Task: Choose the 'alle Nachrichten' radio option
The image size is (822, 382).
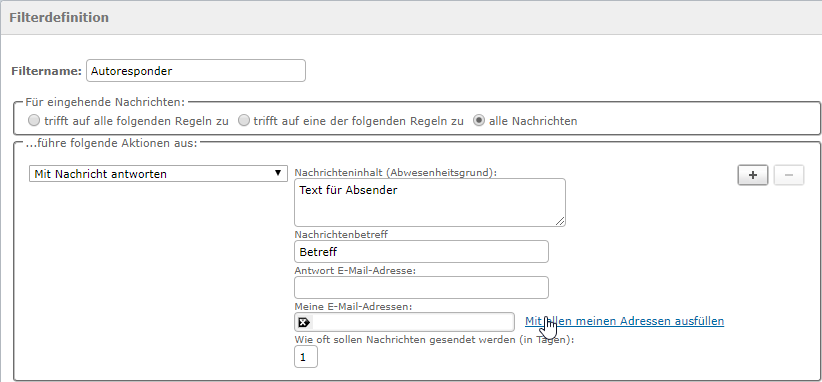Action: click(479, 121)
